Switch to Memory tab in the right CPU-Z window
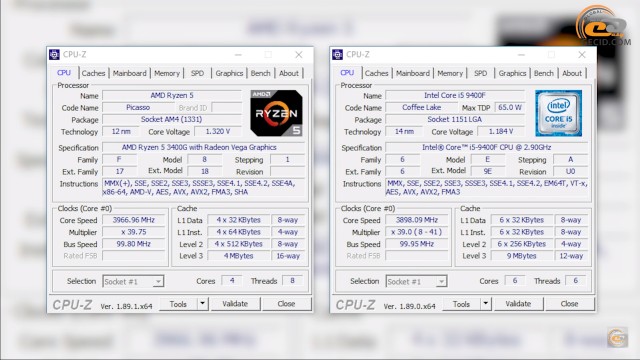Screen dimensions: 640x360 click(450, 73)
